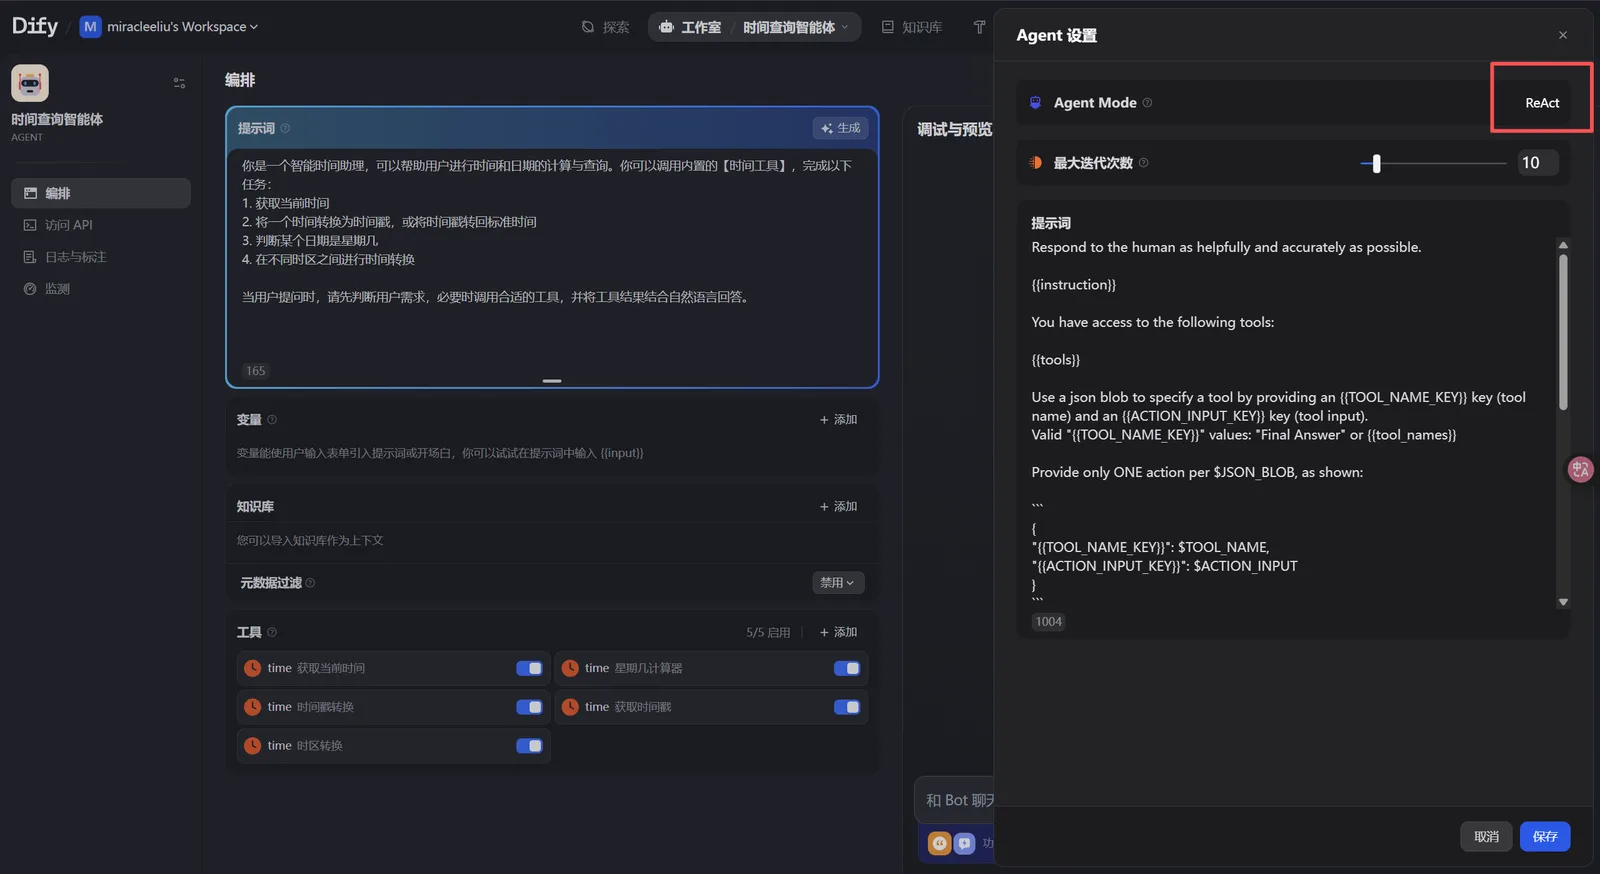This screenshot has width=1600, height=874.
Task: Disable the 获取当前时间 tool toggle
Action: [529, 668]
